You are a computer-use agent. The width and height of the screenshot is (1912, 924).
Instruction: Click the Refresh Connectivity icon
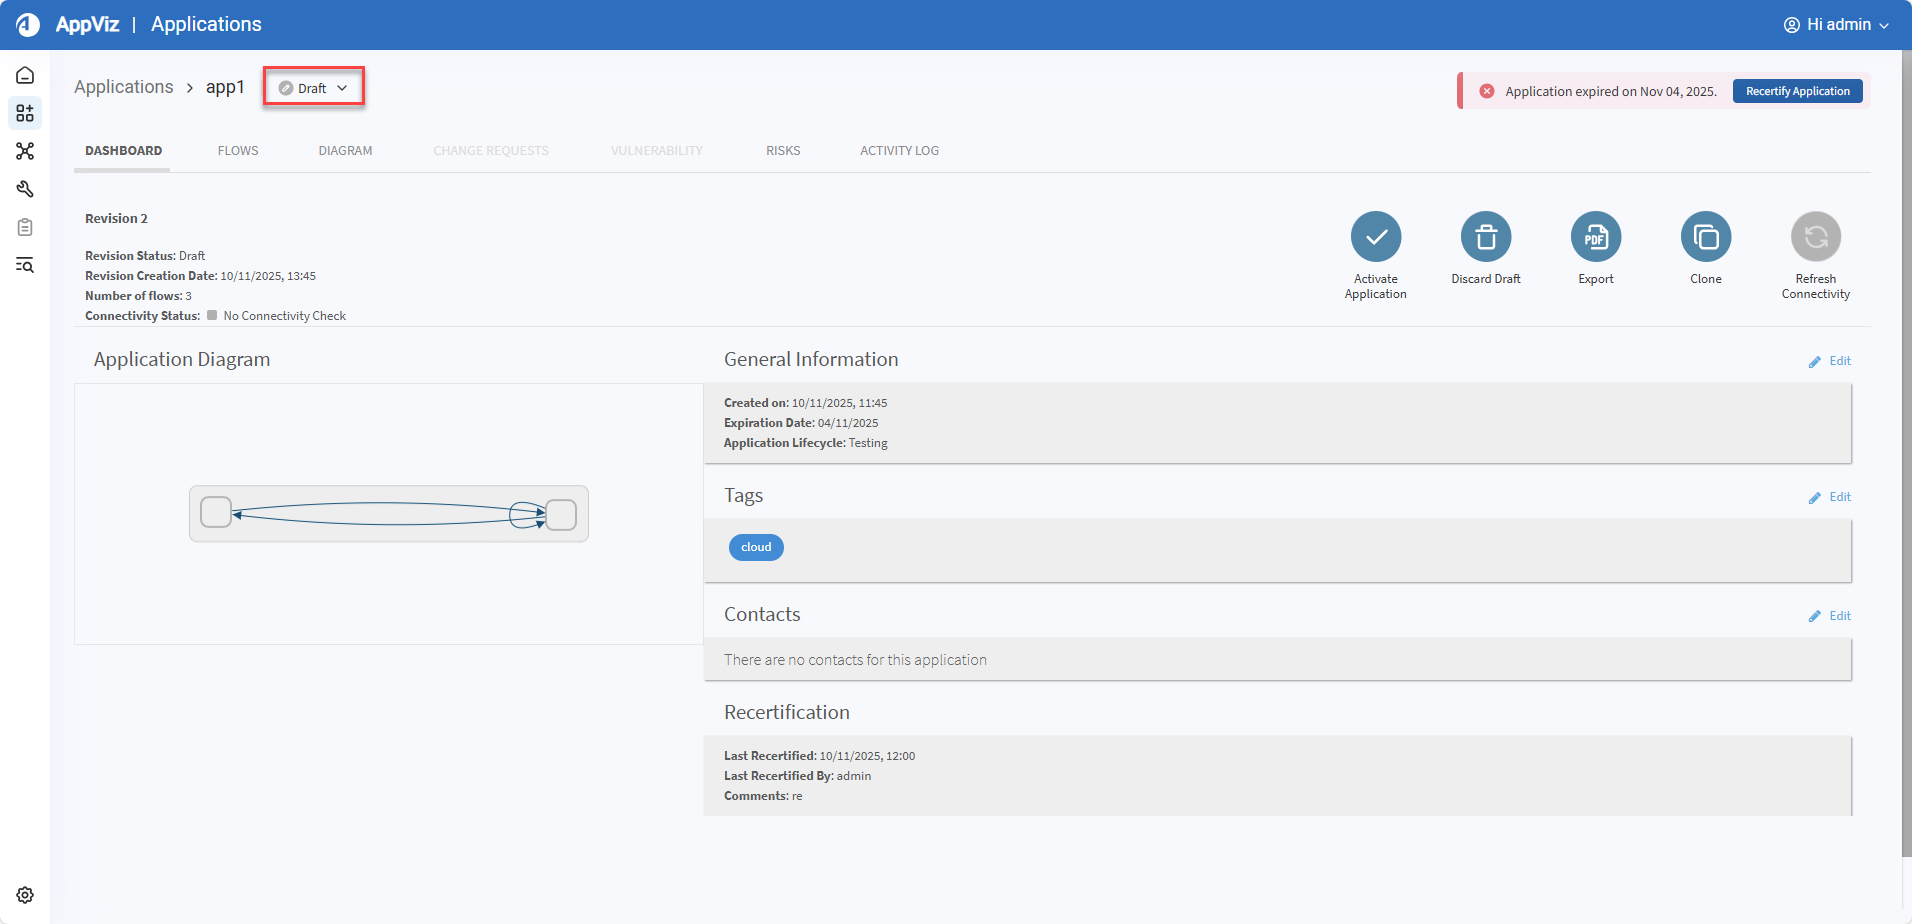pyautogui.click(x=1815, y=237)
